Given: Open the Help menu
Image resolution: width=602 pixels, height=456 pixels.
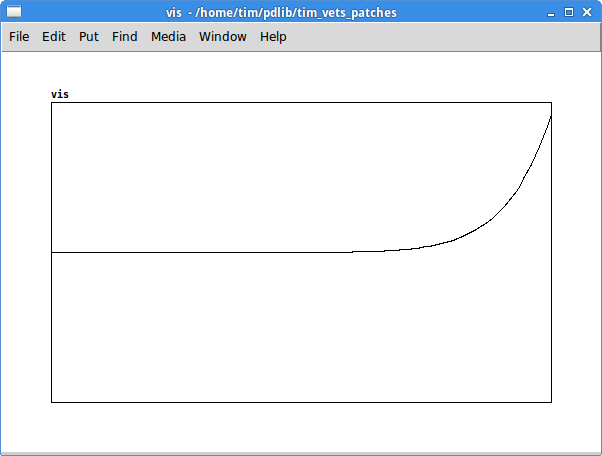Looking at the screenshot, I should pos(273,37).
